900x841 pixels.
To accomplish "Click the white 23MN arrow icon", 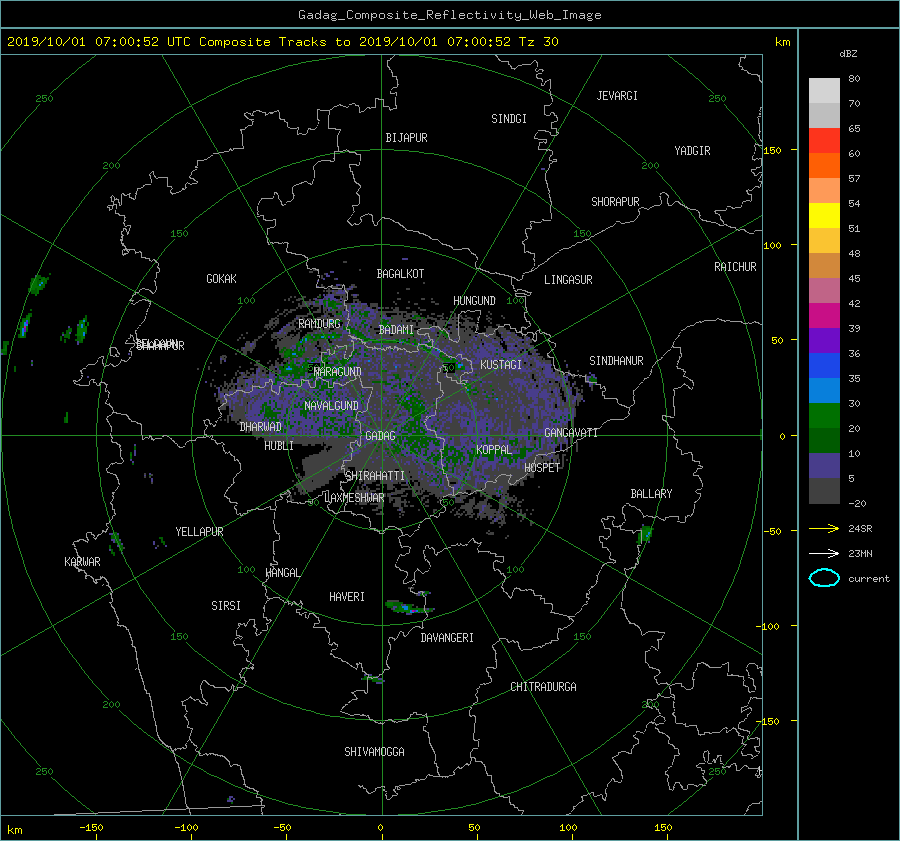I will (x=824, y=553).
